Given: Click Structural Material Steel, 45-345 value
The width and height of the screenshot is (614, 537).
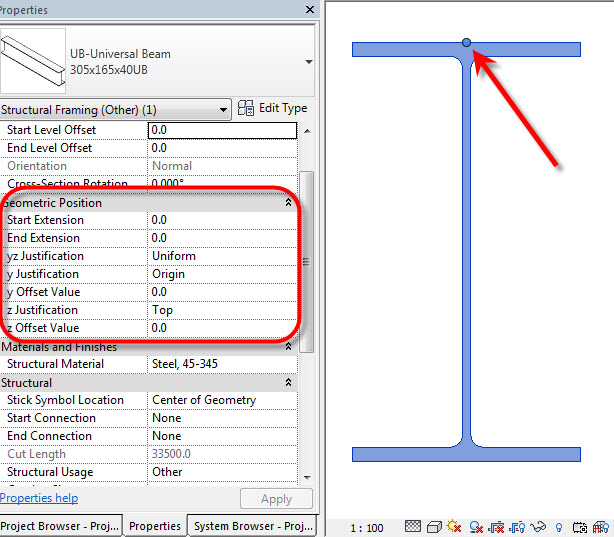Looking at the screenshot, I should (x=222, y=364).
